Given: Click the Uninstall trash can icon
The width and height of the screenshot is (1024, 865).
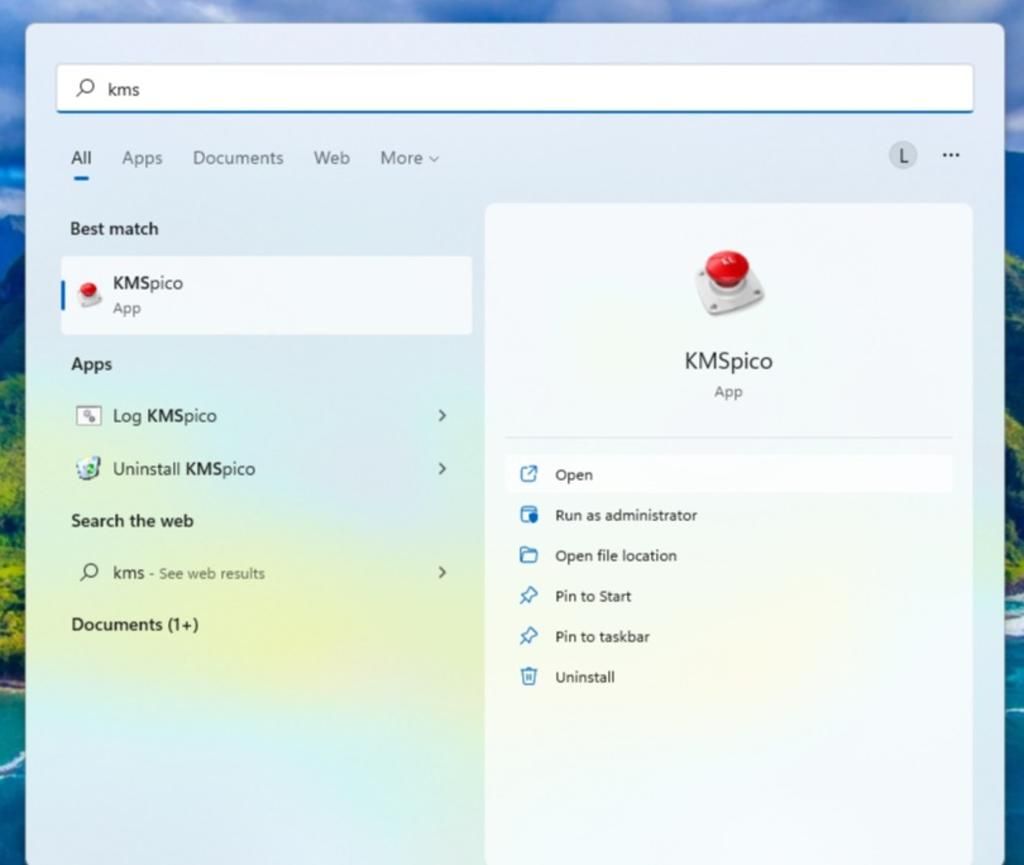Looking at the screenshot, I should point(528,676).
